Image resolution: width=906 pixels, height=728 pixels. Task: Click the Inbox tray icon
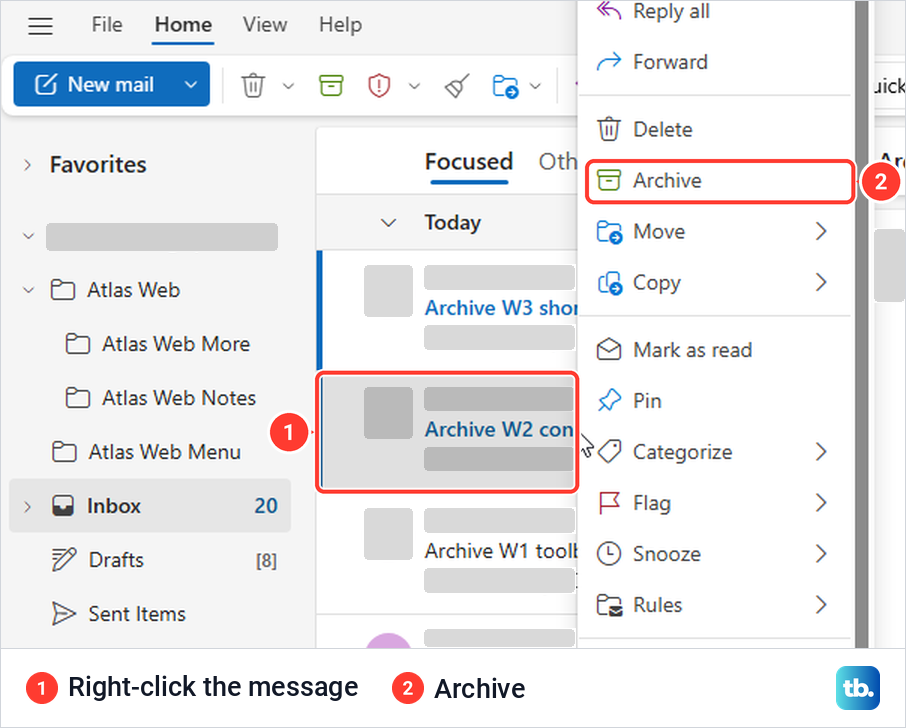pos(63,506)
